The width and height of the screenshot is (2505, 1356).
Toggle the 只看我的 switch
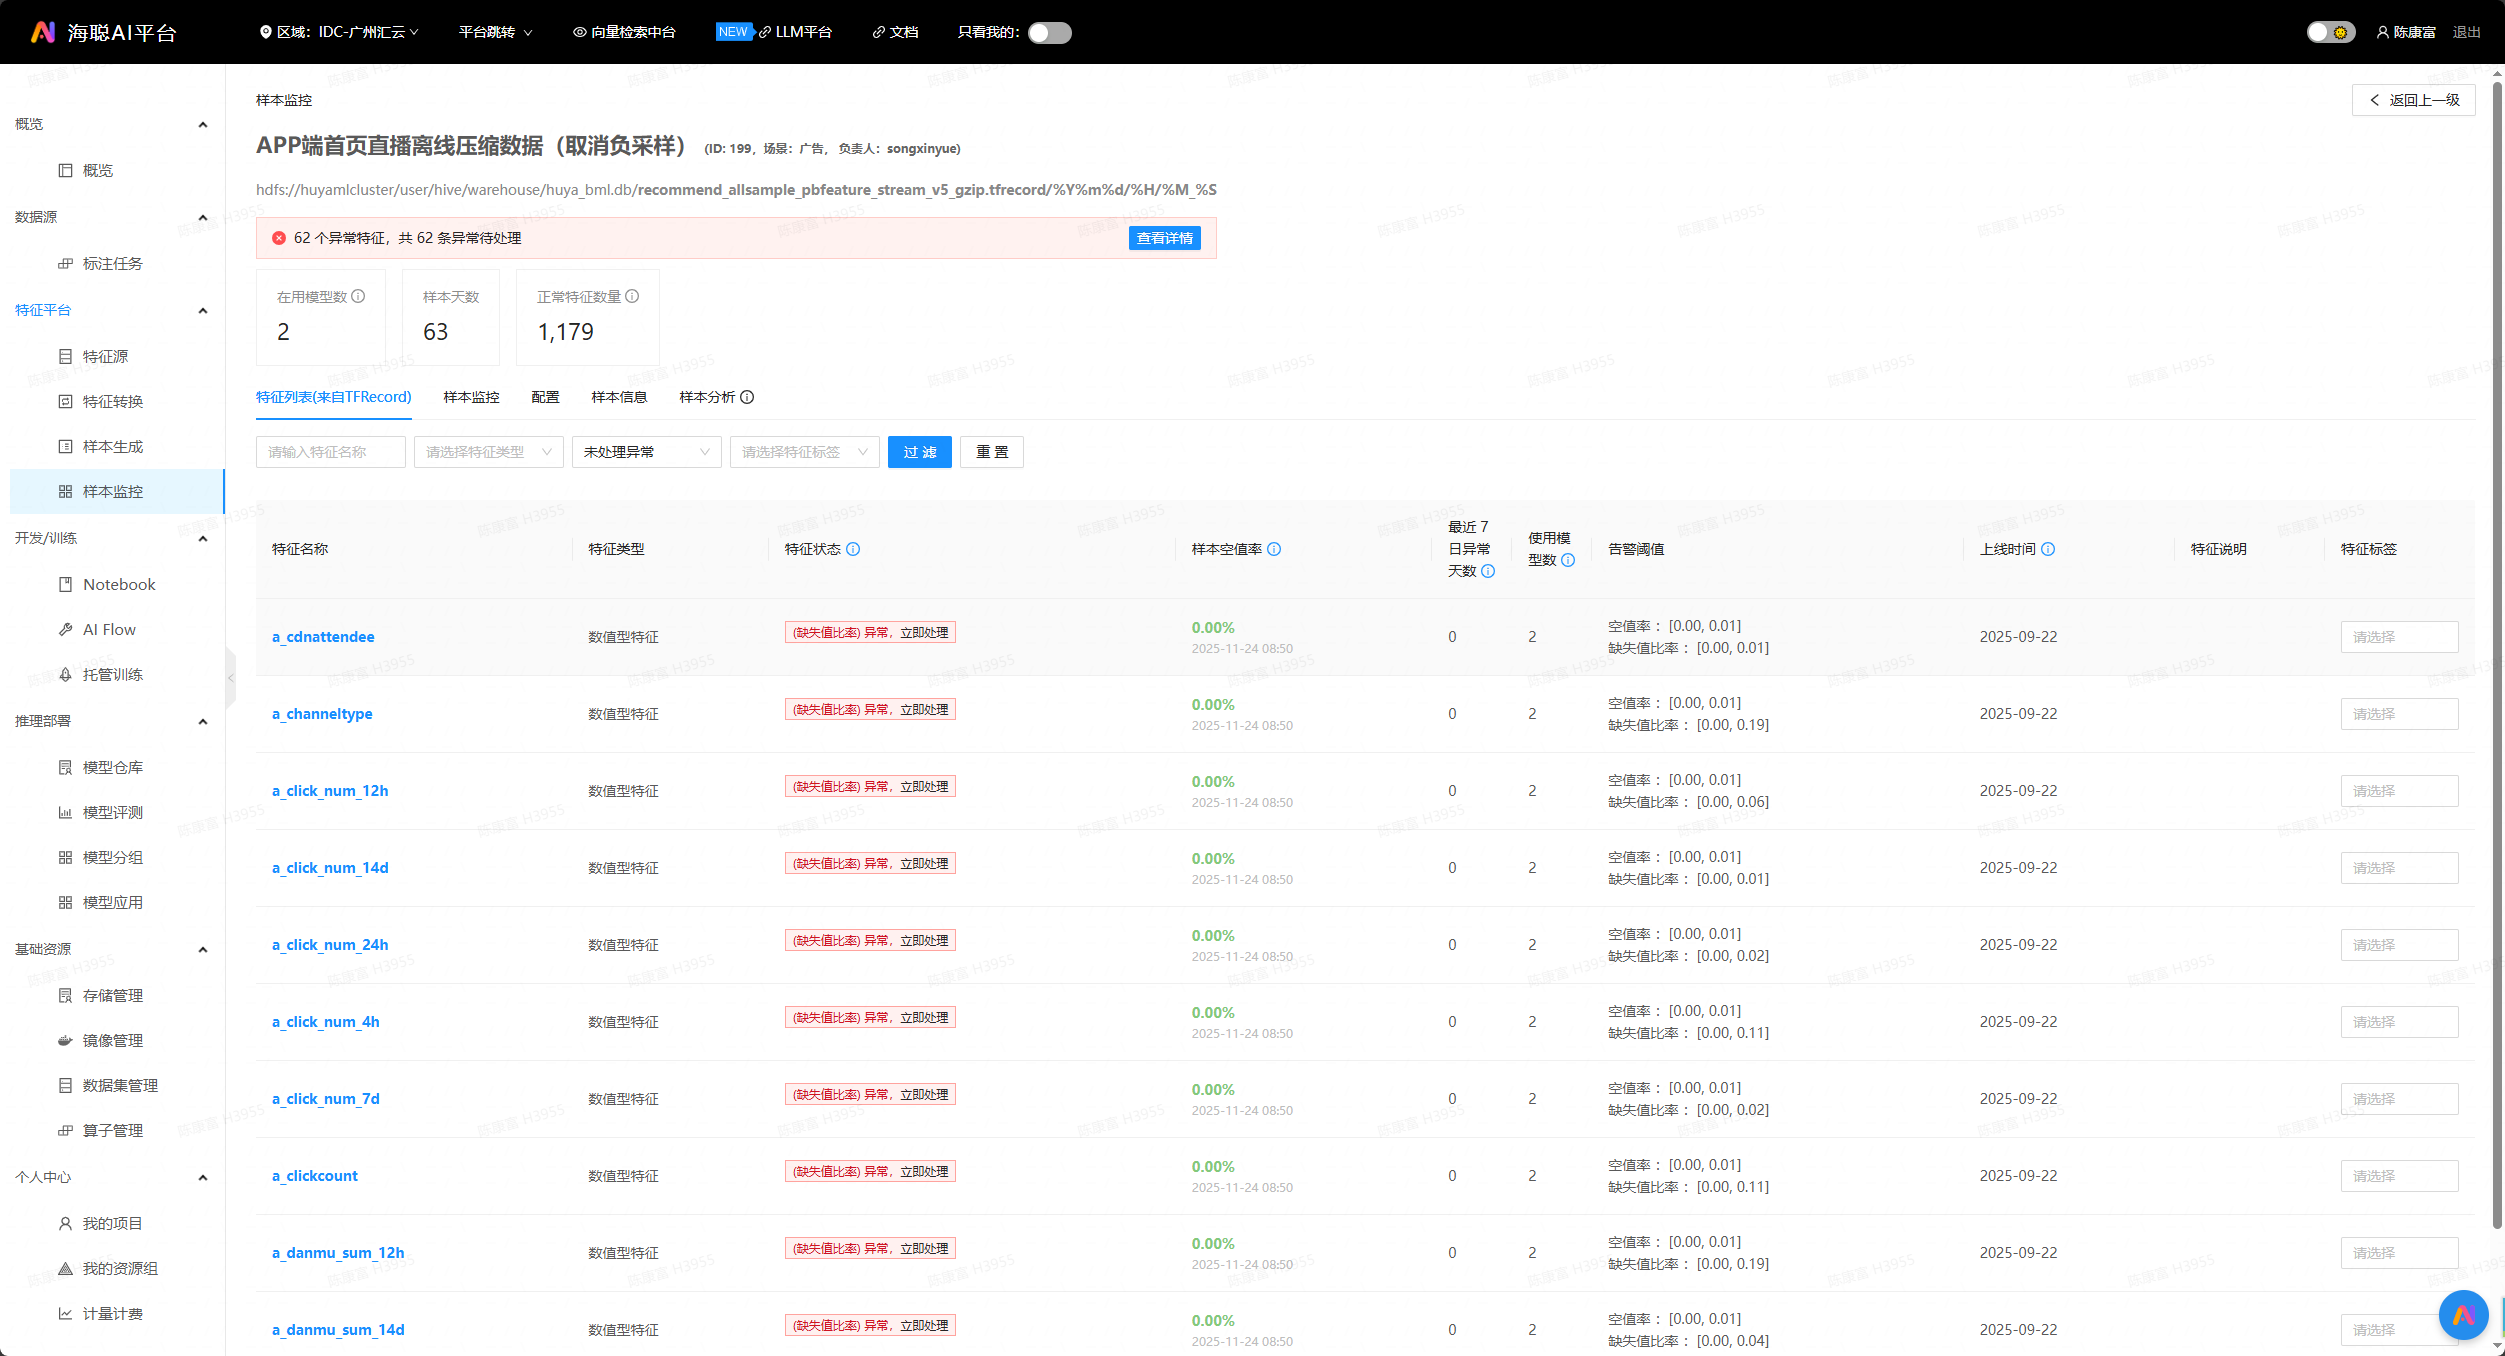(x=1049, y=33)
